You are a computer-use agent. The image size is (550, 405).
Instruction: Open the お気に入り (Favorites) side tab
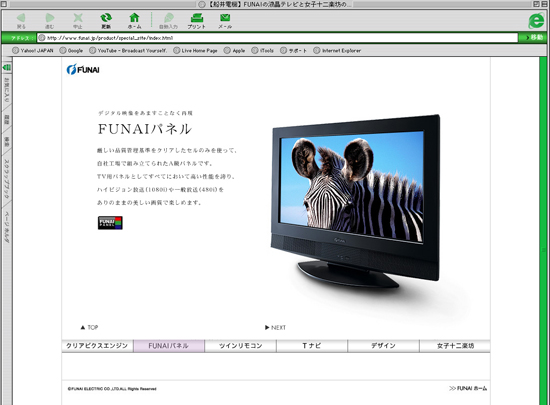click(7, 90)
